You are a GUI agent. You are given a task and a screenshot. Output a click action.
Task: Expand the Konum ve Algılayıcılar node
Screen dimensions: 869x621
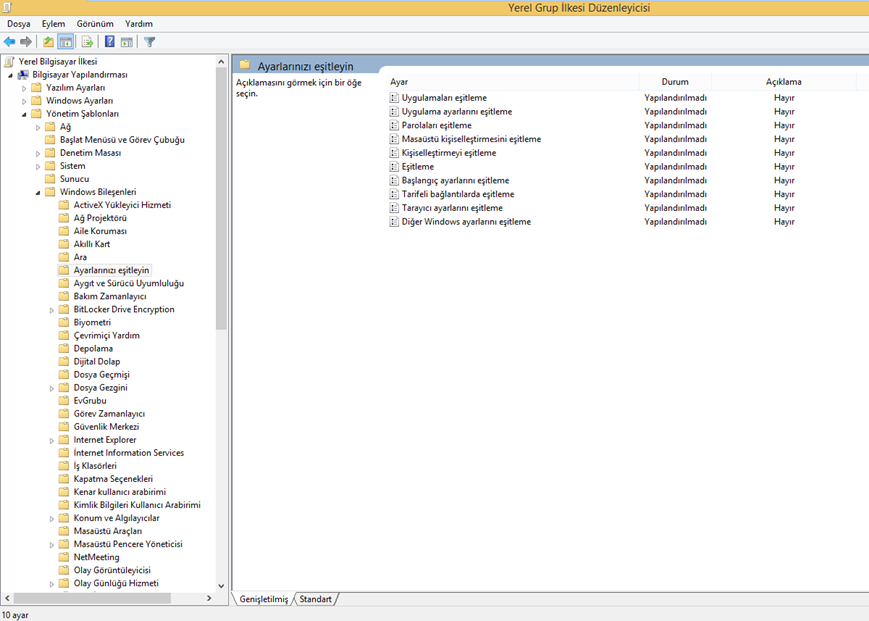point(52,519)
